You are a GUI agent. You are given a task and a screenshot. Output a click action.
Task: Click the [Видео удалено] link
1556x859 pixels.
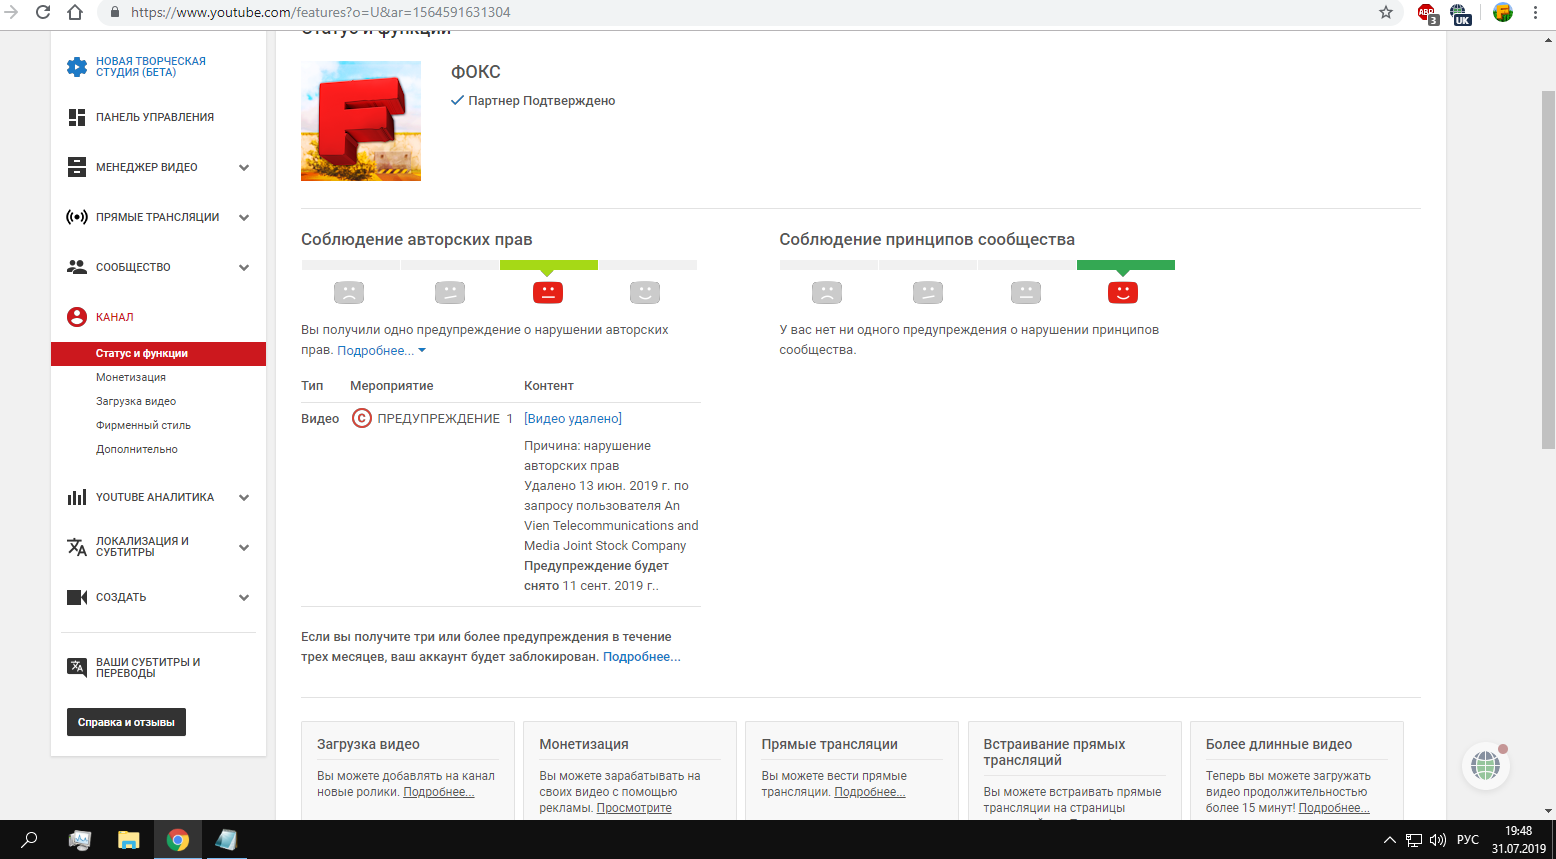[x=573, y=418]
